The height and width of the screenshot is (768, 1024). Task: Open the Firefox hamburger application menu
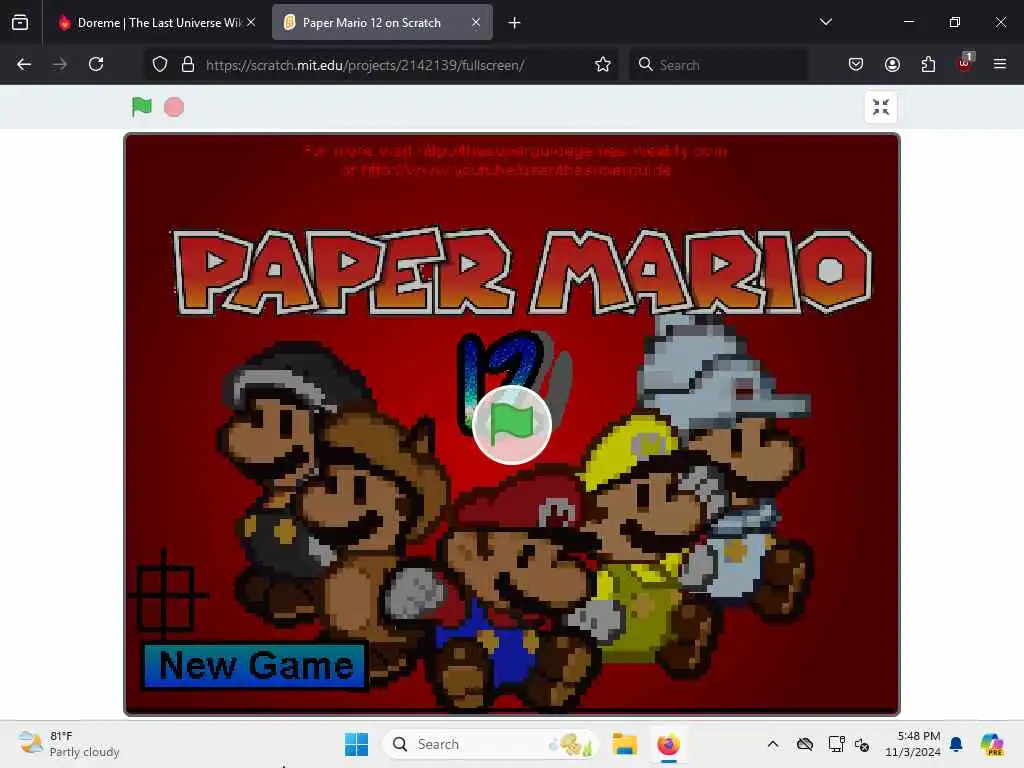pos(1000,64)
